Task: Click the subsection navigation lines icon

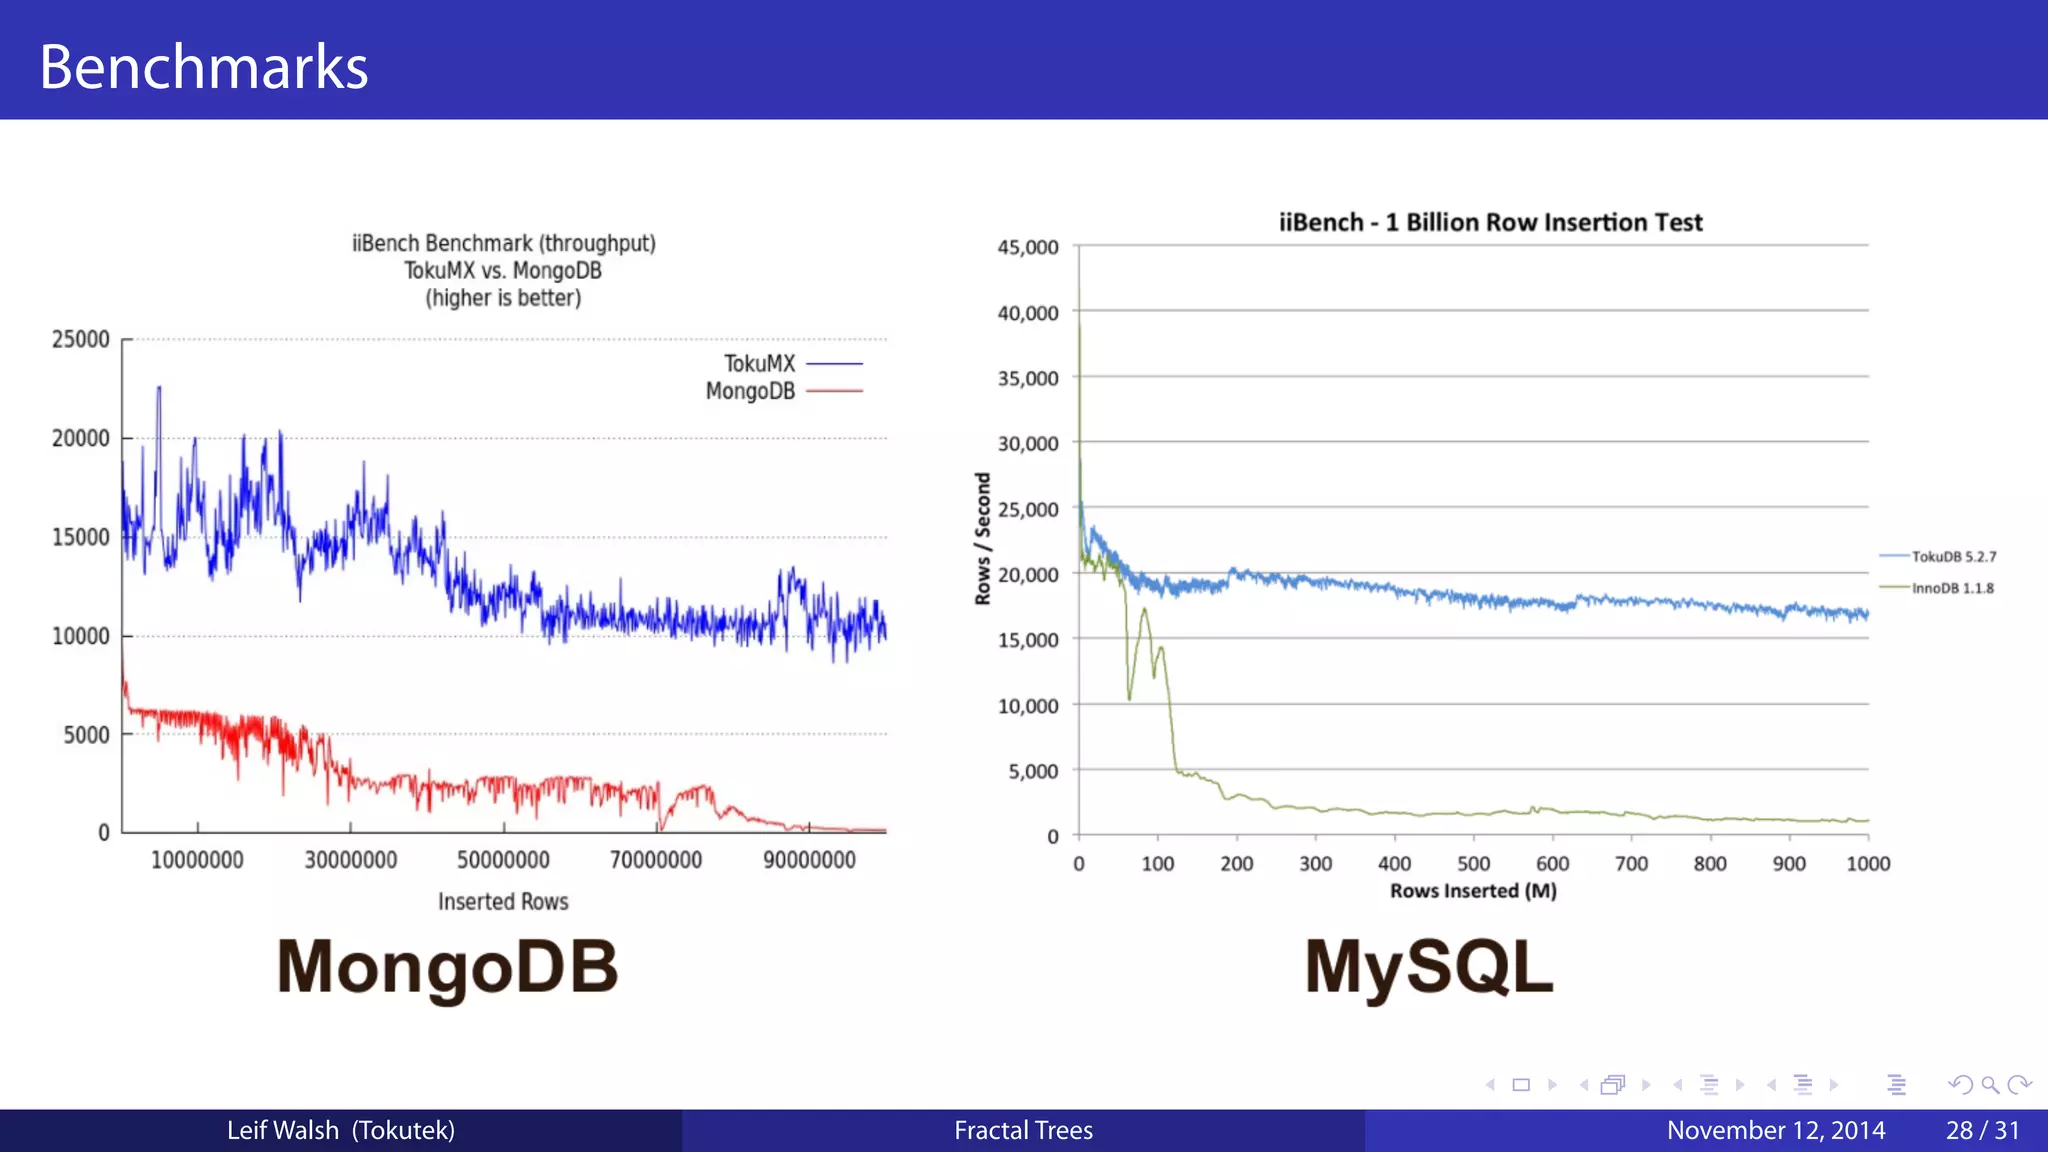Action: (1709, 1085)
